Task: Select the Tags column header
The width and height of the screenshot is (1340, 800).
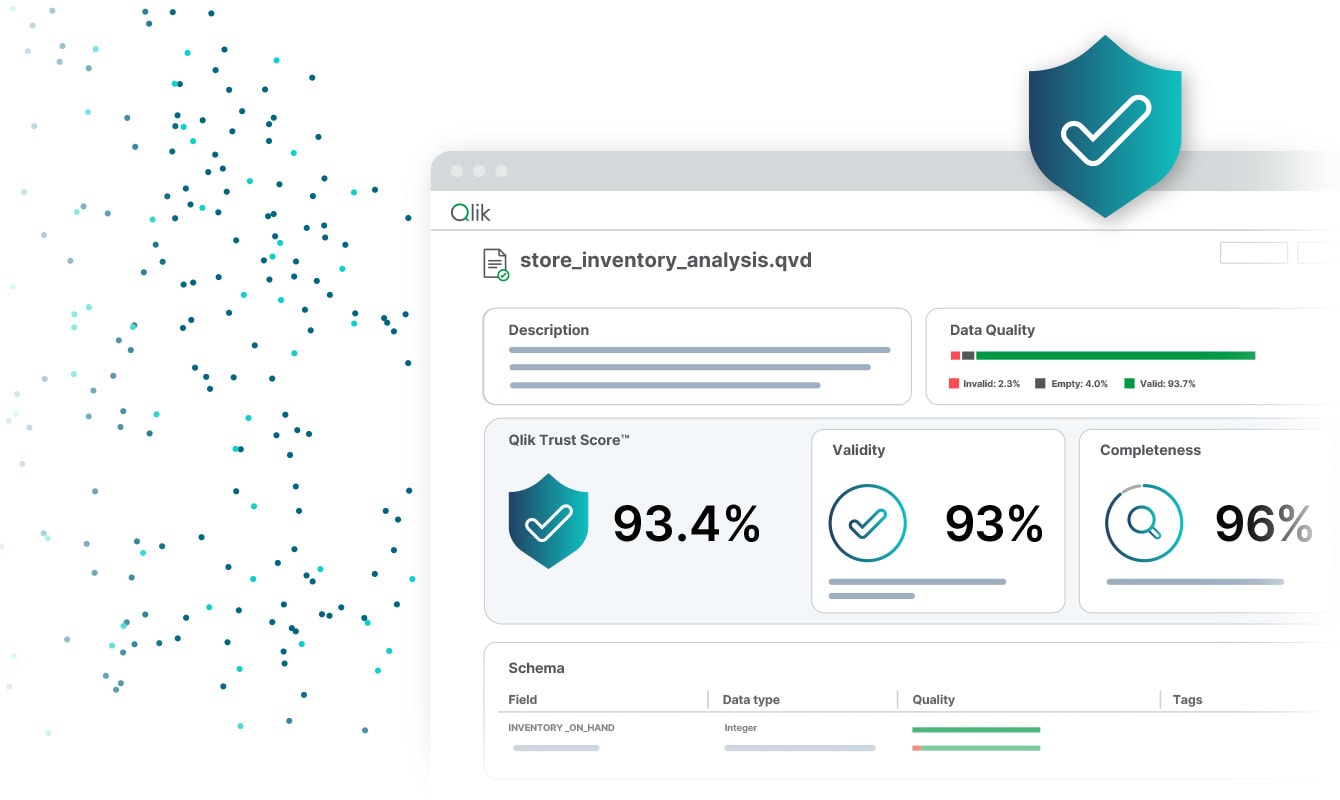Action: (x=1187, y=700)
